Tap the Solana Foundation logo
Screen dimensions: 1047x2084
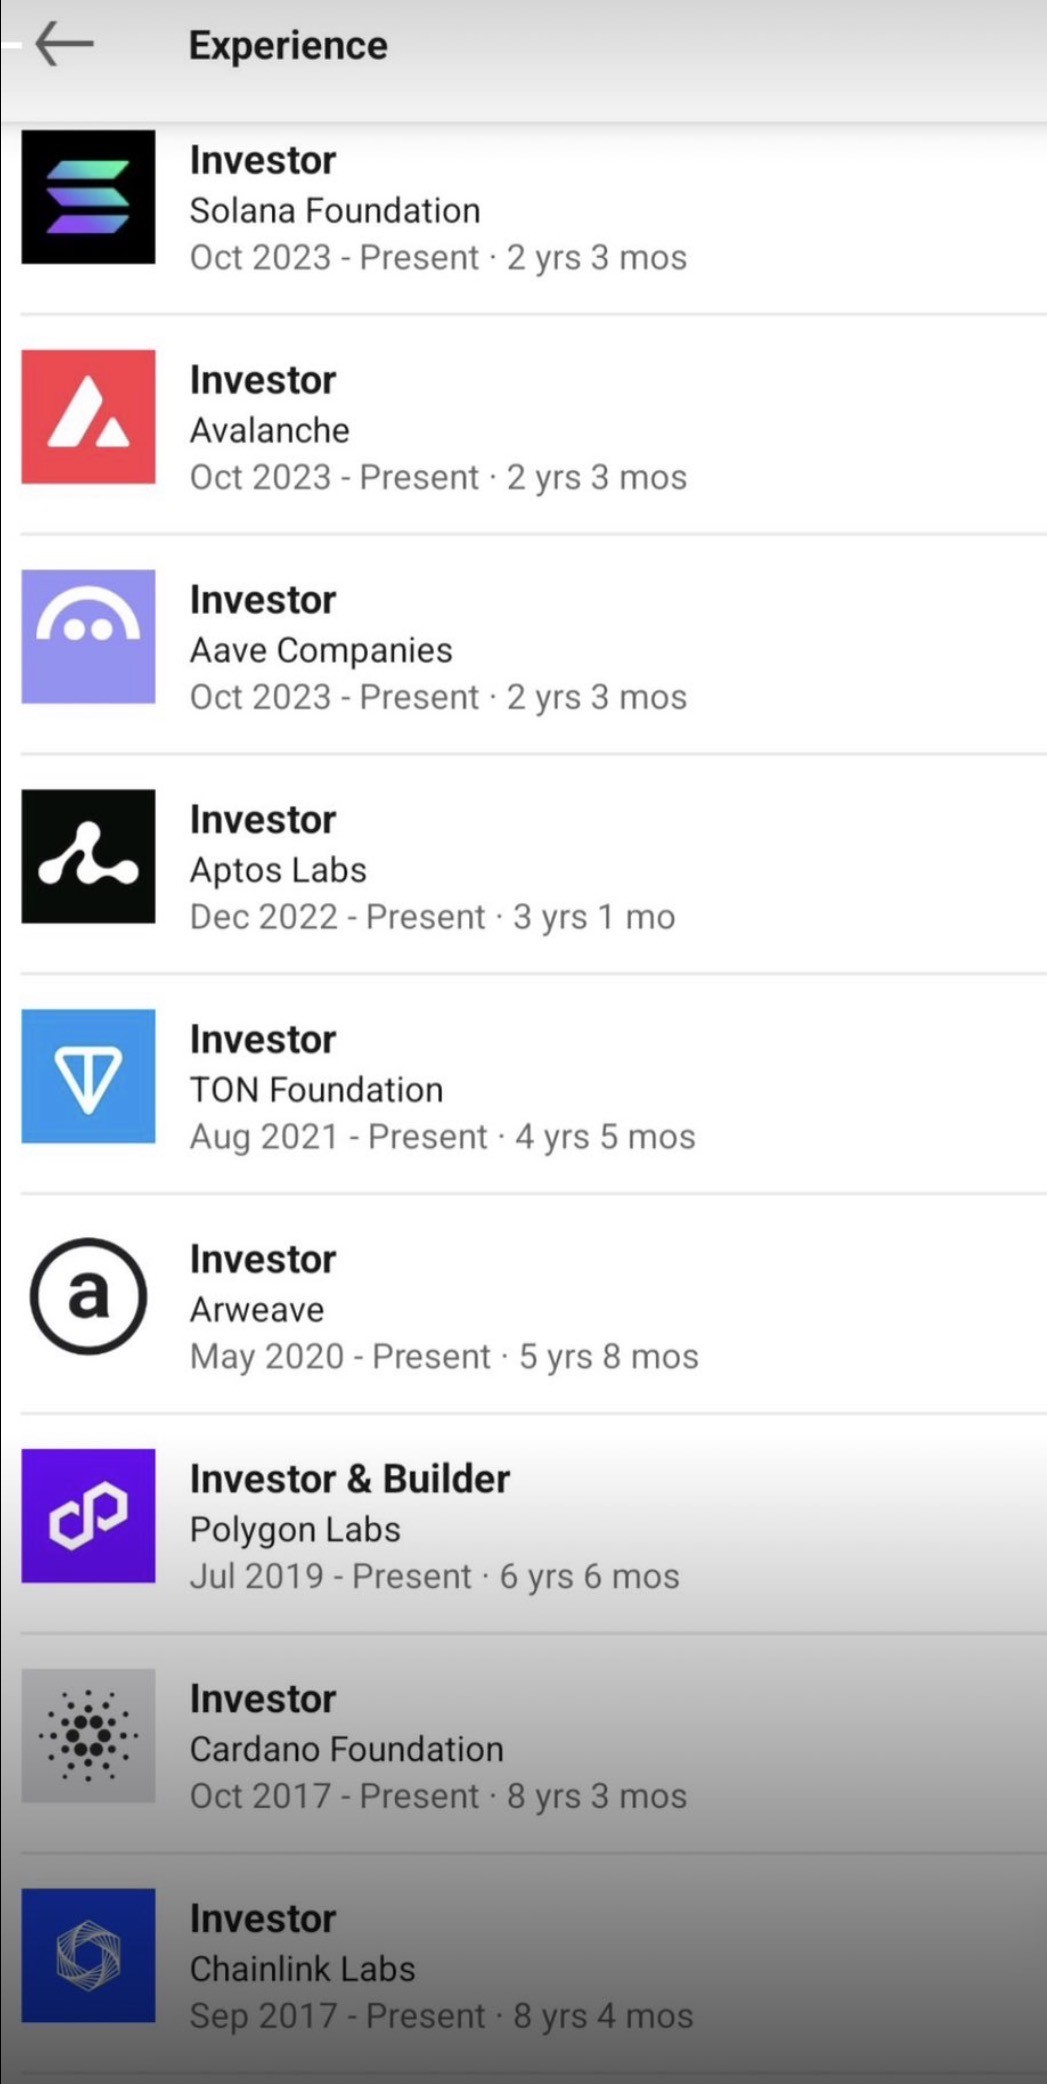(88, 197)
